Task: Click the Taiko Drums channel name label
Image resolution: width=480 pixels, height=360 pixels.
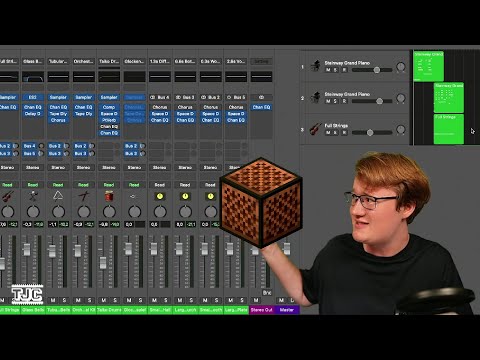Action: pyautogui.click(x=109, y=310)
